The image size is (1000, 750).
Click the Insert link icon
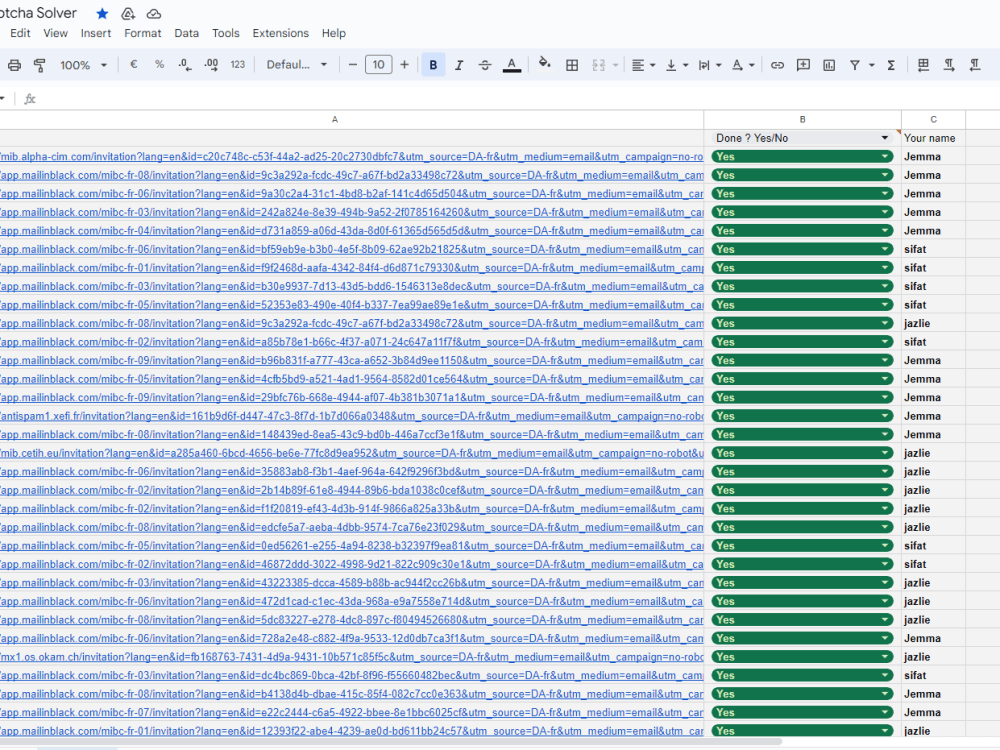777,65
